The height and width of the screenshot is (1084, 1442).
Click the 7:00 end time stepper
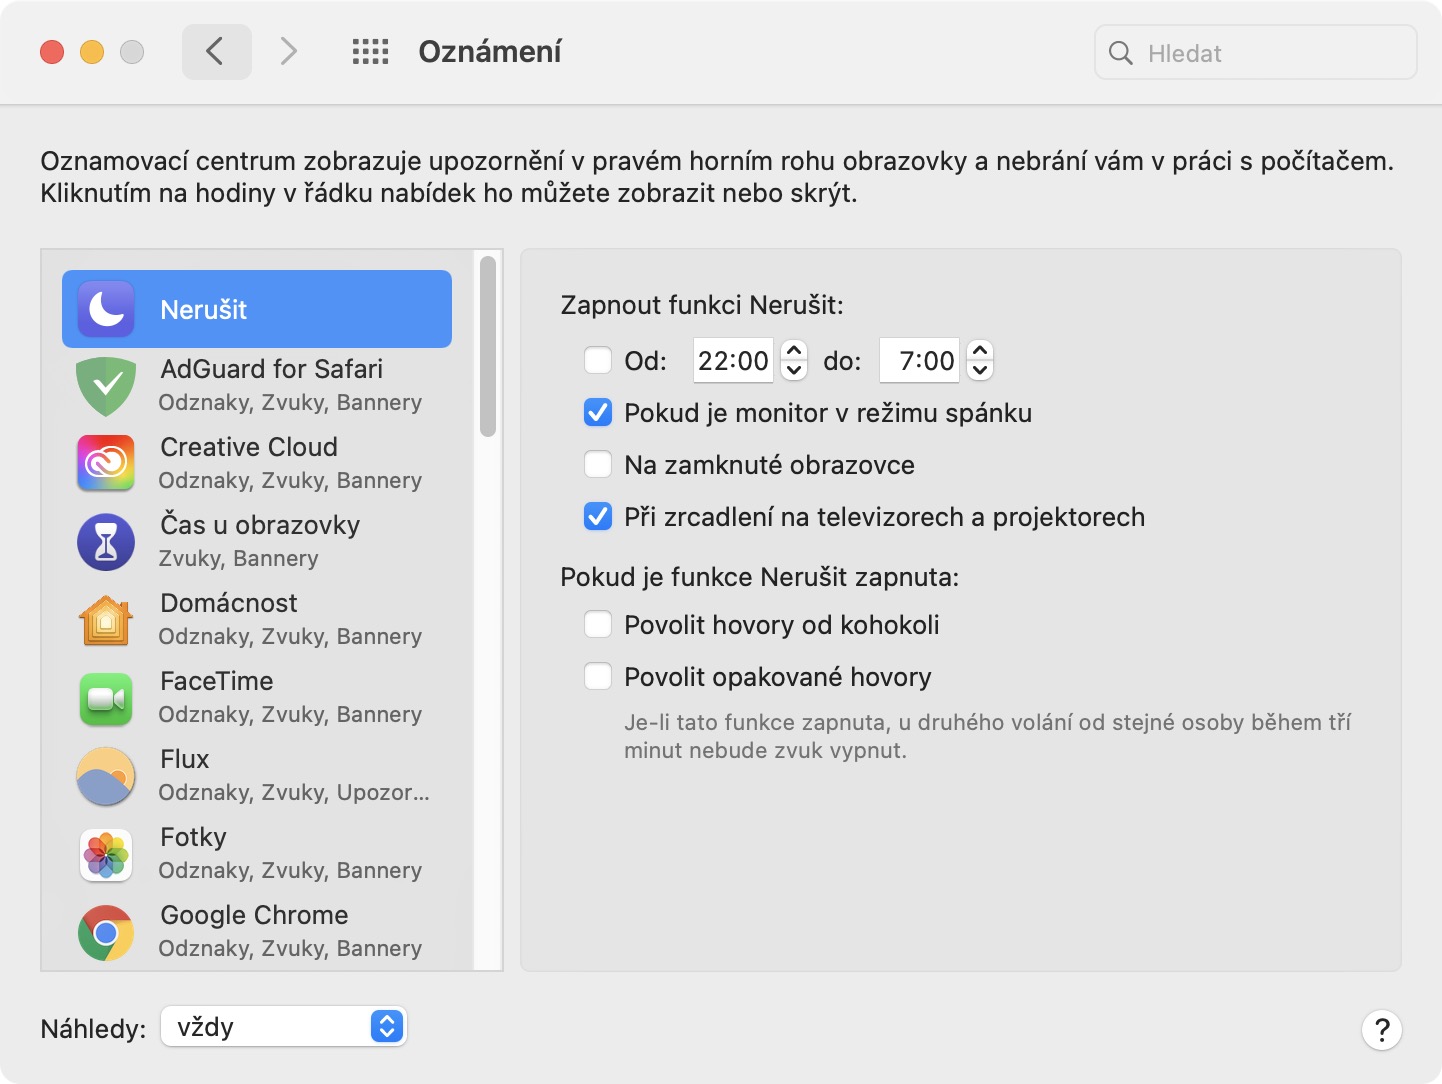980,360
